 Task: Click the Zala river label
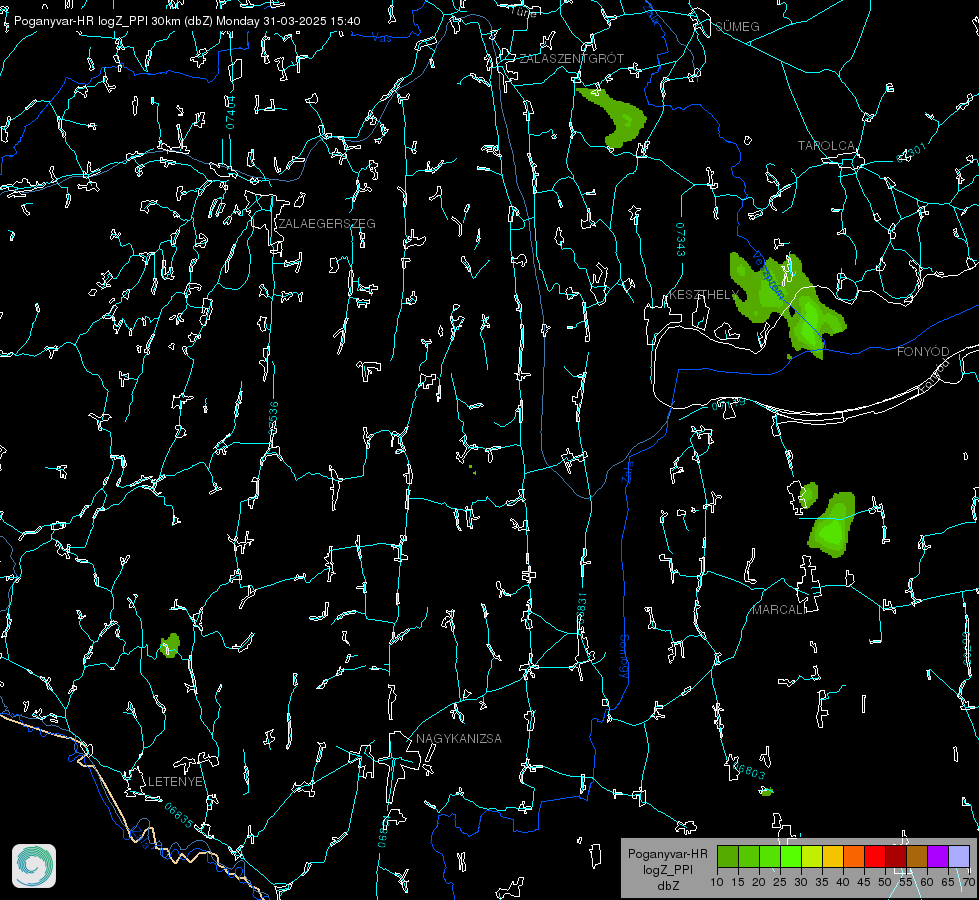pos(628,472)
